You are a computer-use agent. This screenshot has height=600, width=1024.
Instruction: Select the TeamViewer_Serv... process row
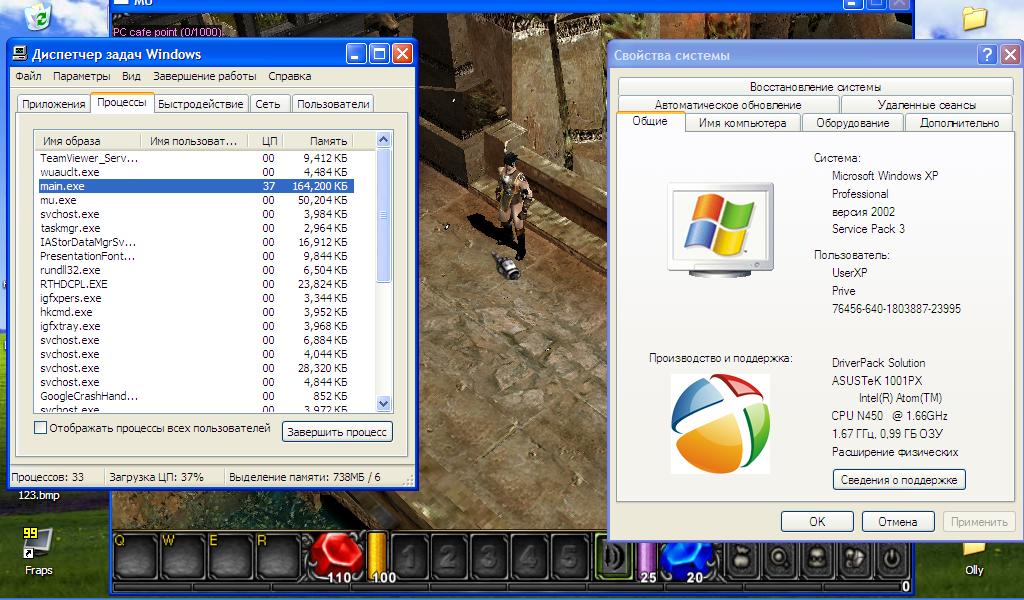pos(195,158)
